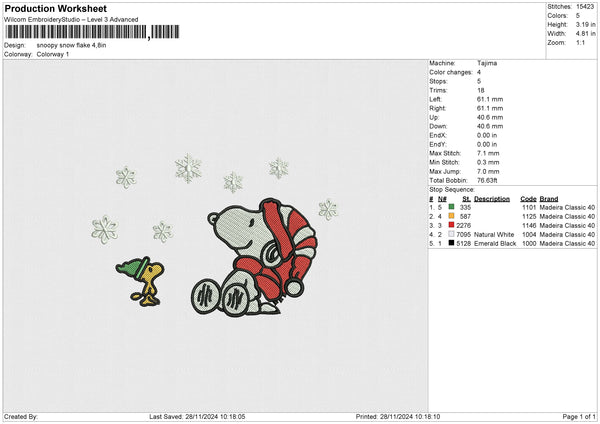
Task: Click the 'Created By:' footer label
Action: click(x=21, y=417)
